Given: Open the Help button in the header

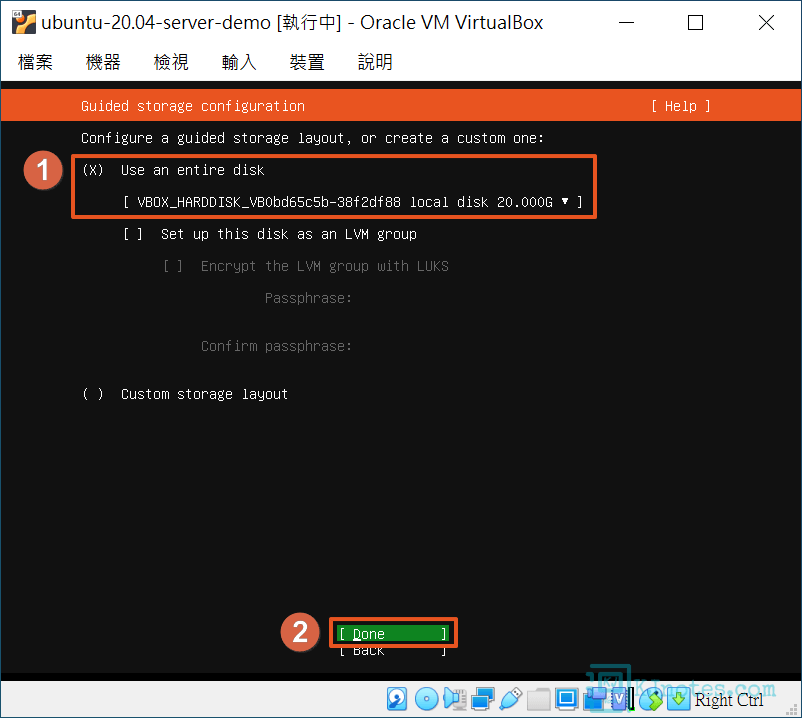Looking at the screenshot, I should 681,106.
